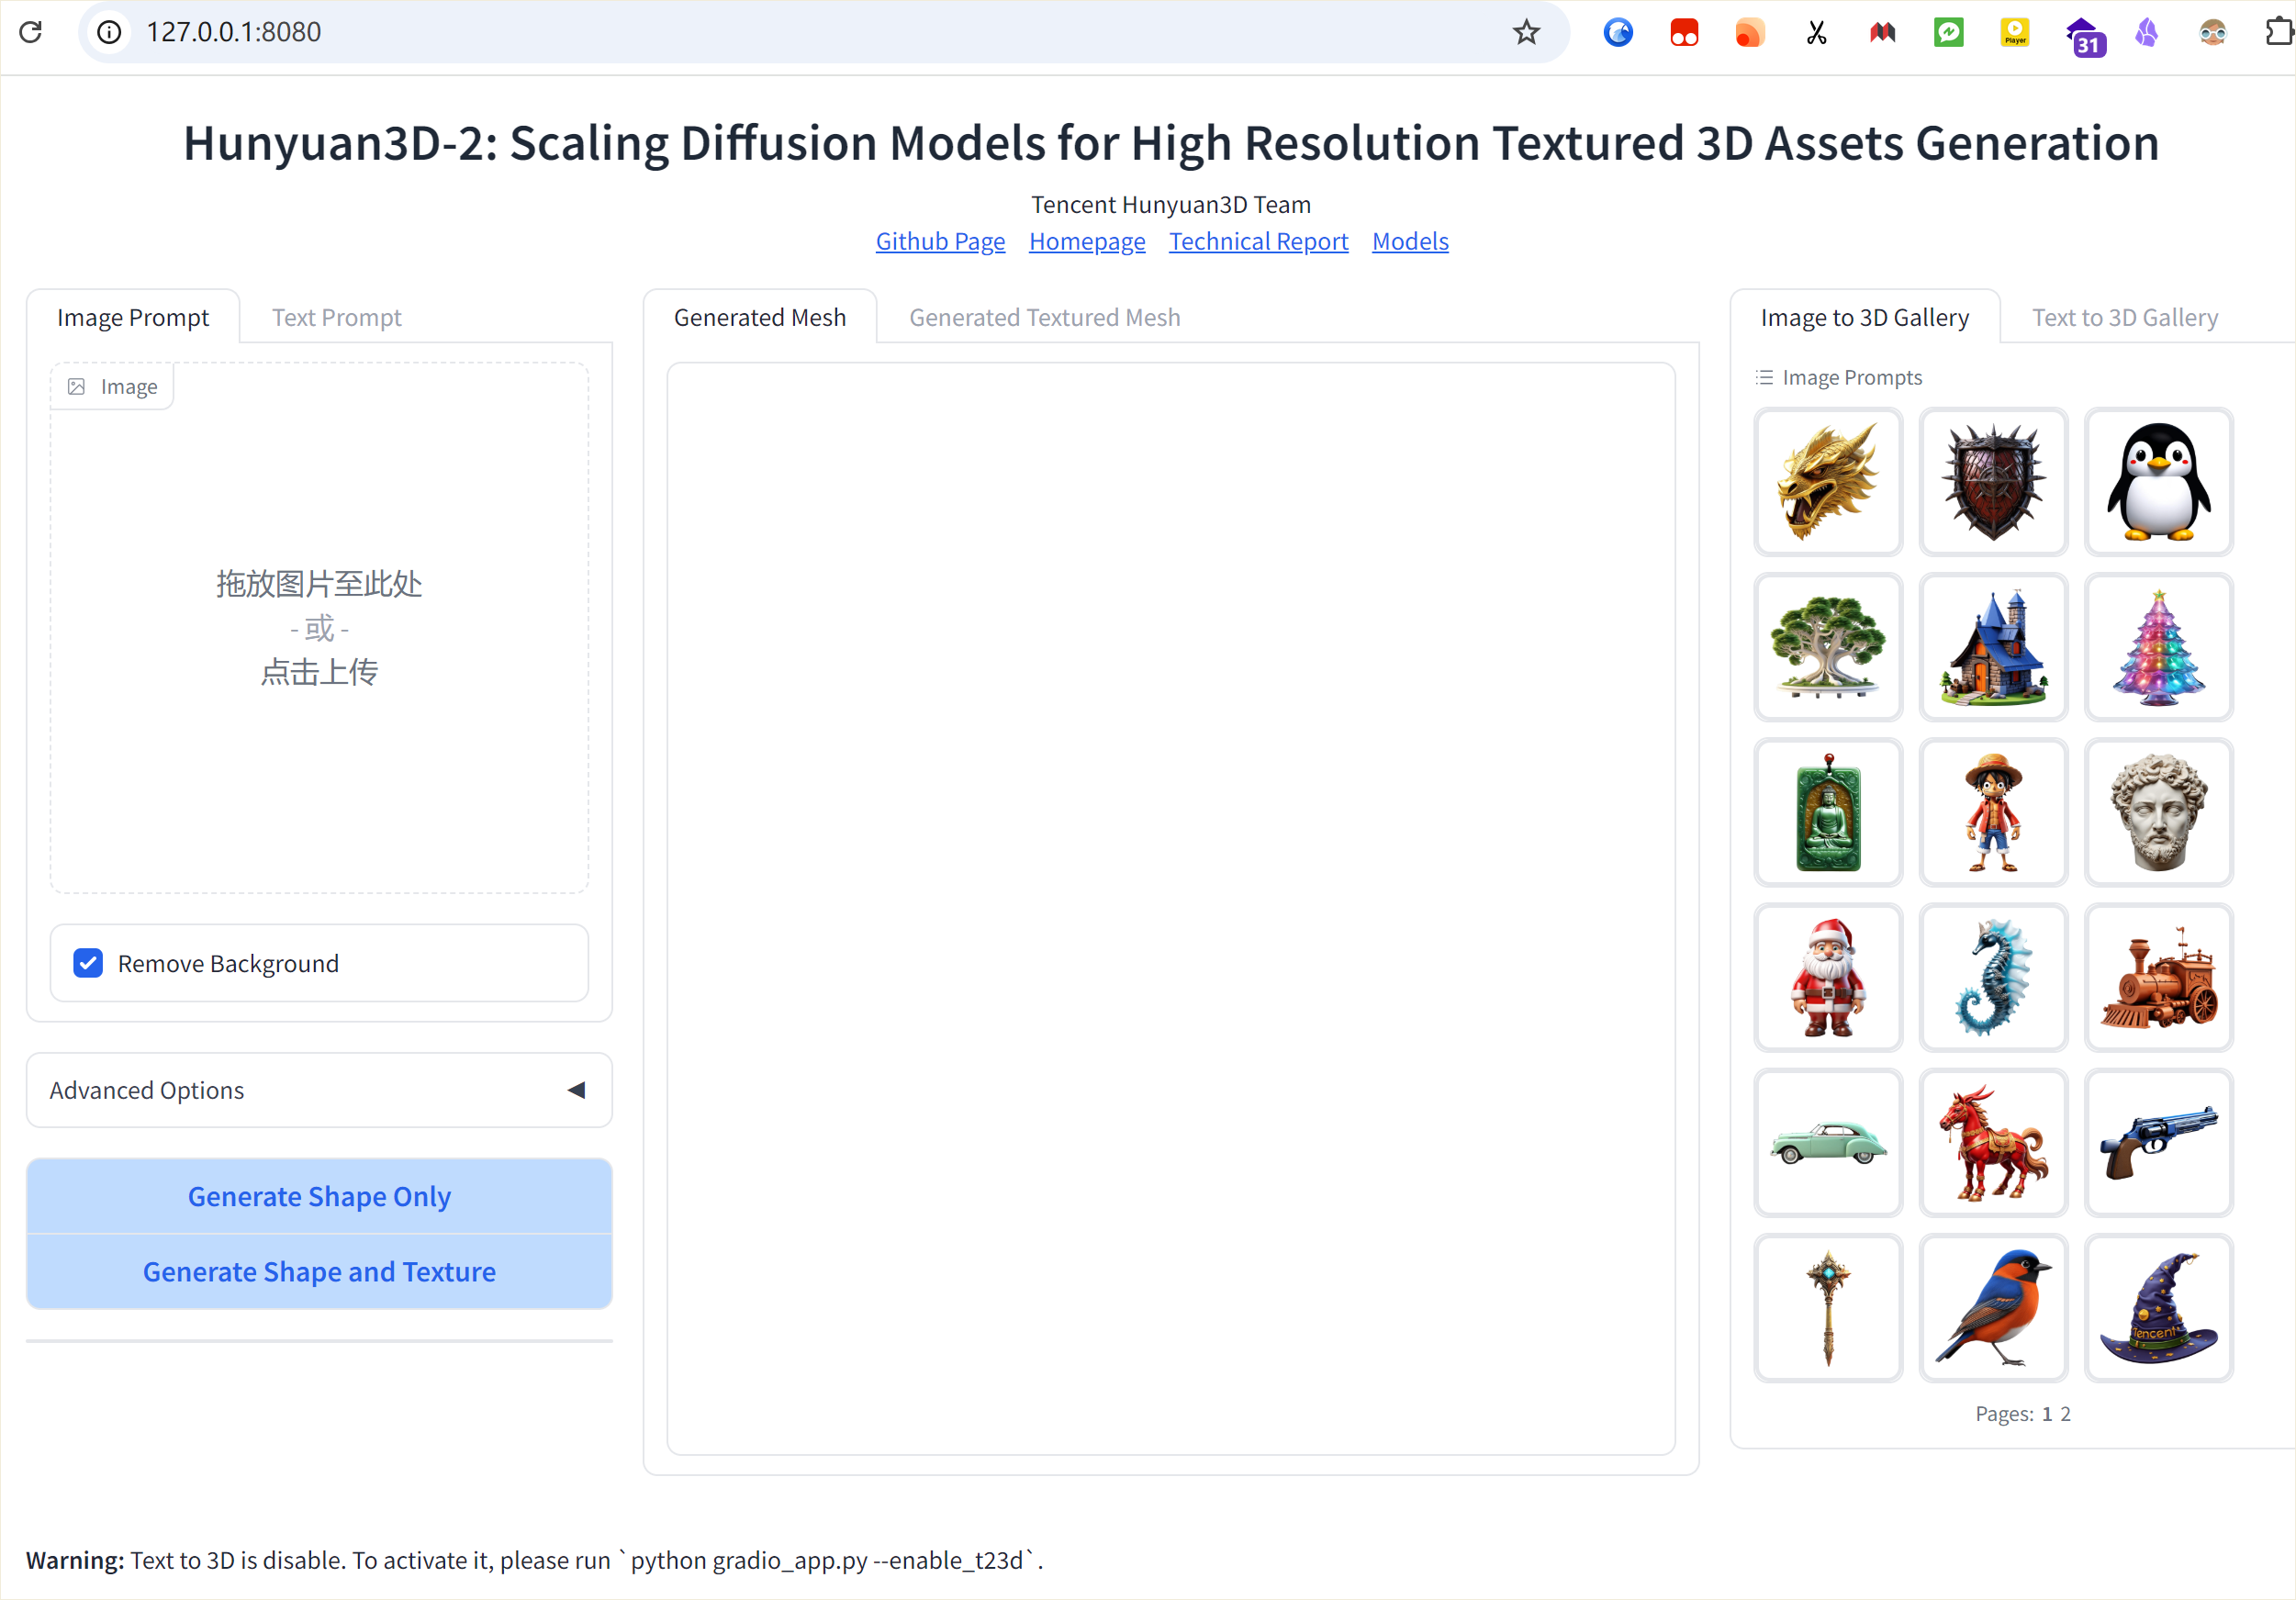The height and width of the screenshot is (1600, 2296).
Task: Select the straw-hat cartoon boy example
Action: (1993, 812)
